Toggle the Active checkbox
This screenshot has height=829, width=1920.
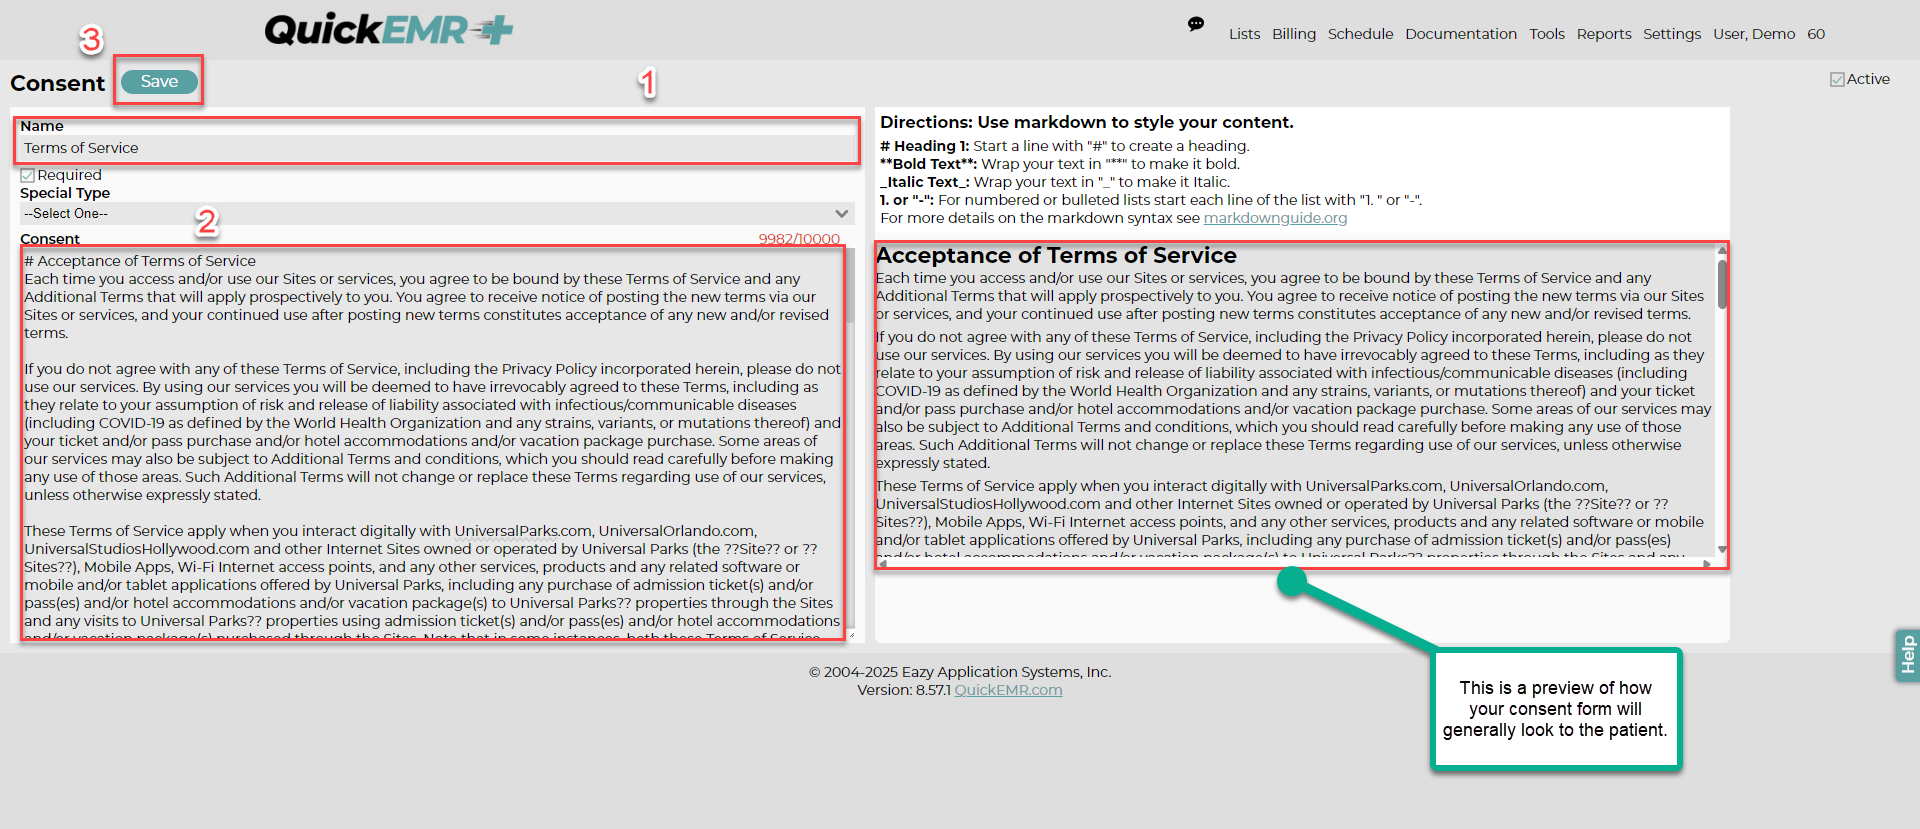(1837, 79)
